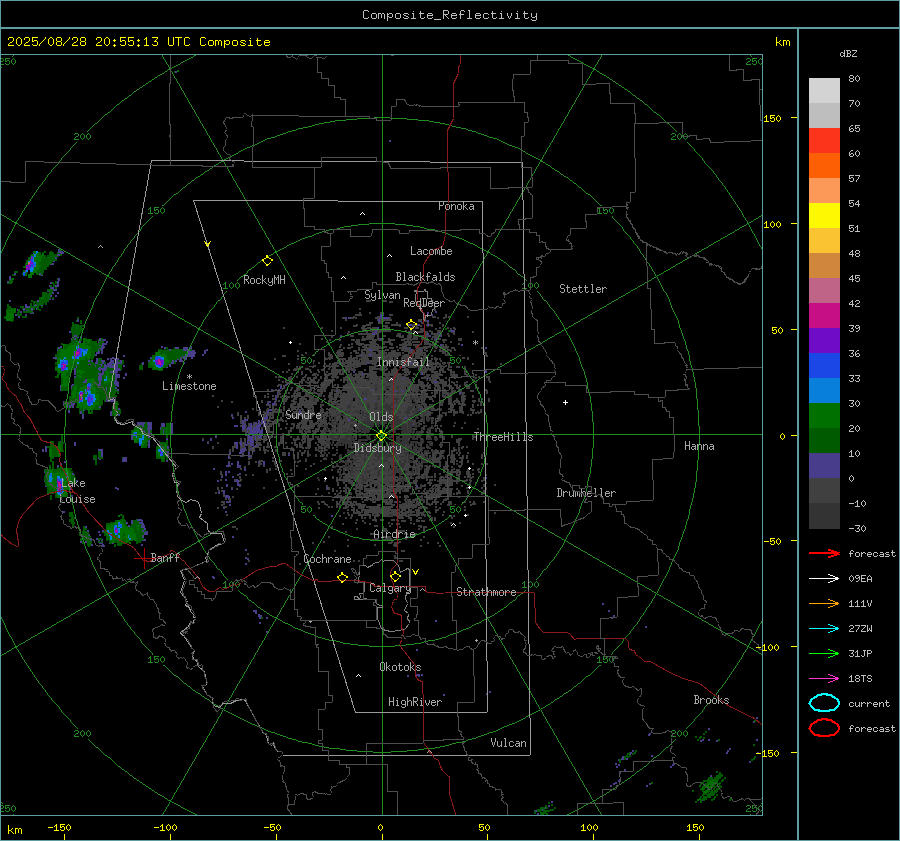The height and width of the screenshot is (841, 900).
Task: Click the HighRiver label
Action: pos(415,702)
